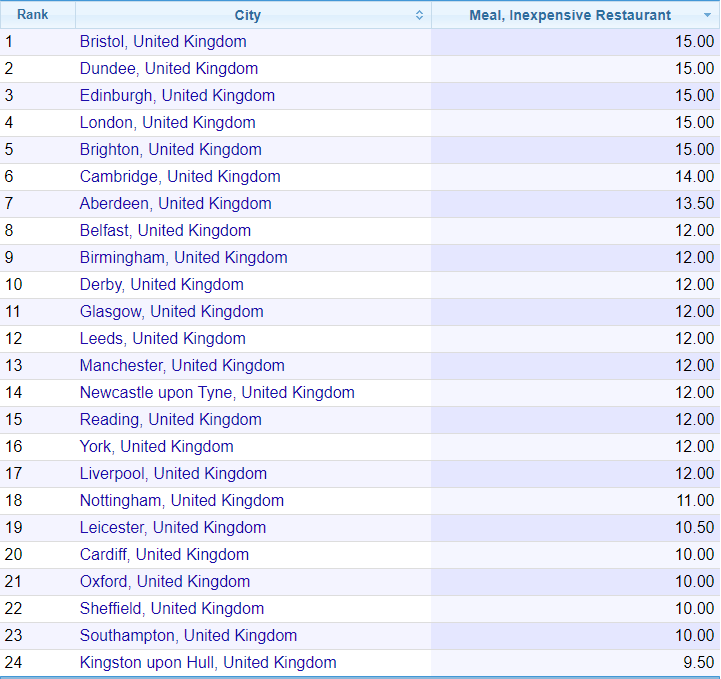The image size is (721, 679).
Task: Open Dundee, United Kingdom link
Action: pyautogui.click(x=169, y=69)
